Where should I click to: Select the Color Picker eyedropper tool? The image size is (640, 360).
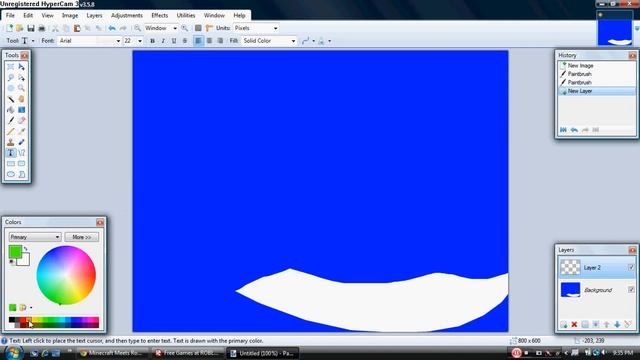pyautogui.click(x=21, y=131)
